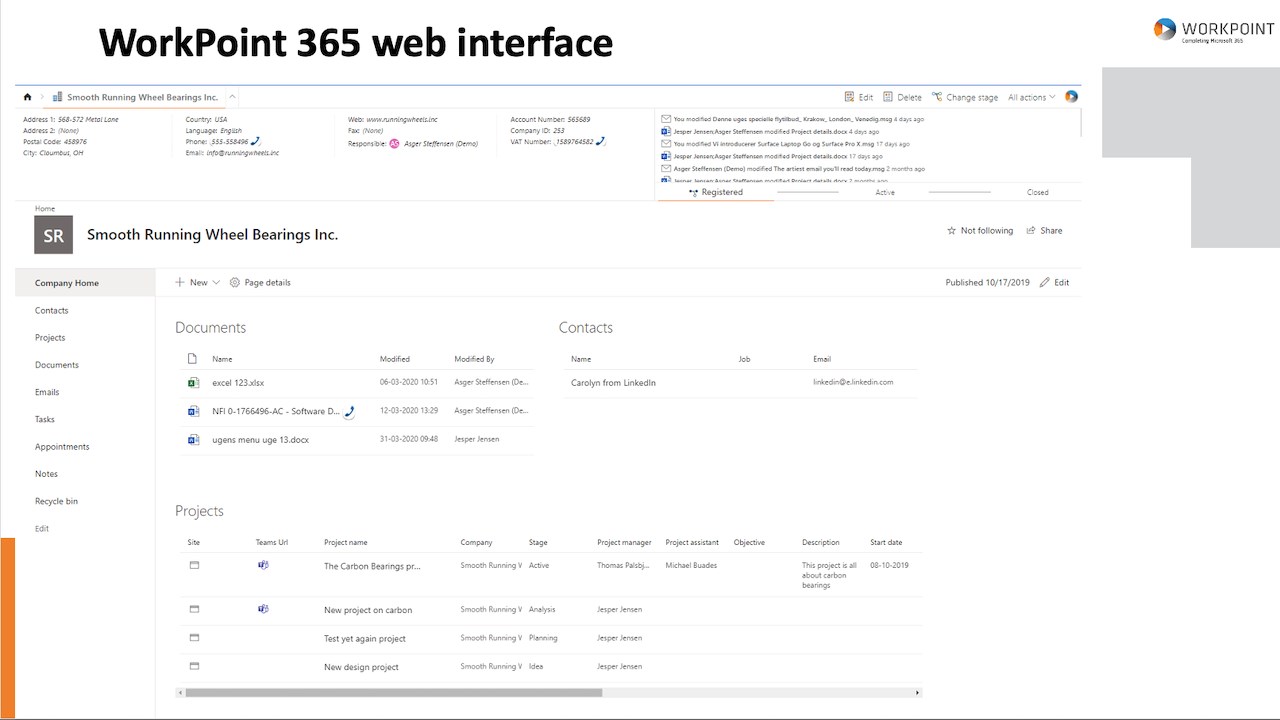This screenshot has height=720, width=1280.
Task: Click the Change stage icon
Action: click(x=937, y=97)
